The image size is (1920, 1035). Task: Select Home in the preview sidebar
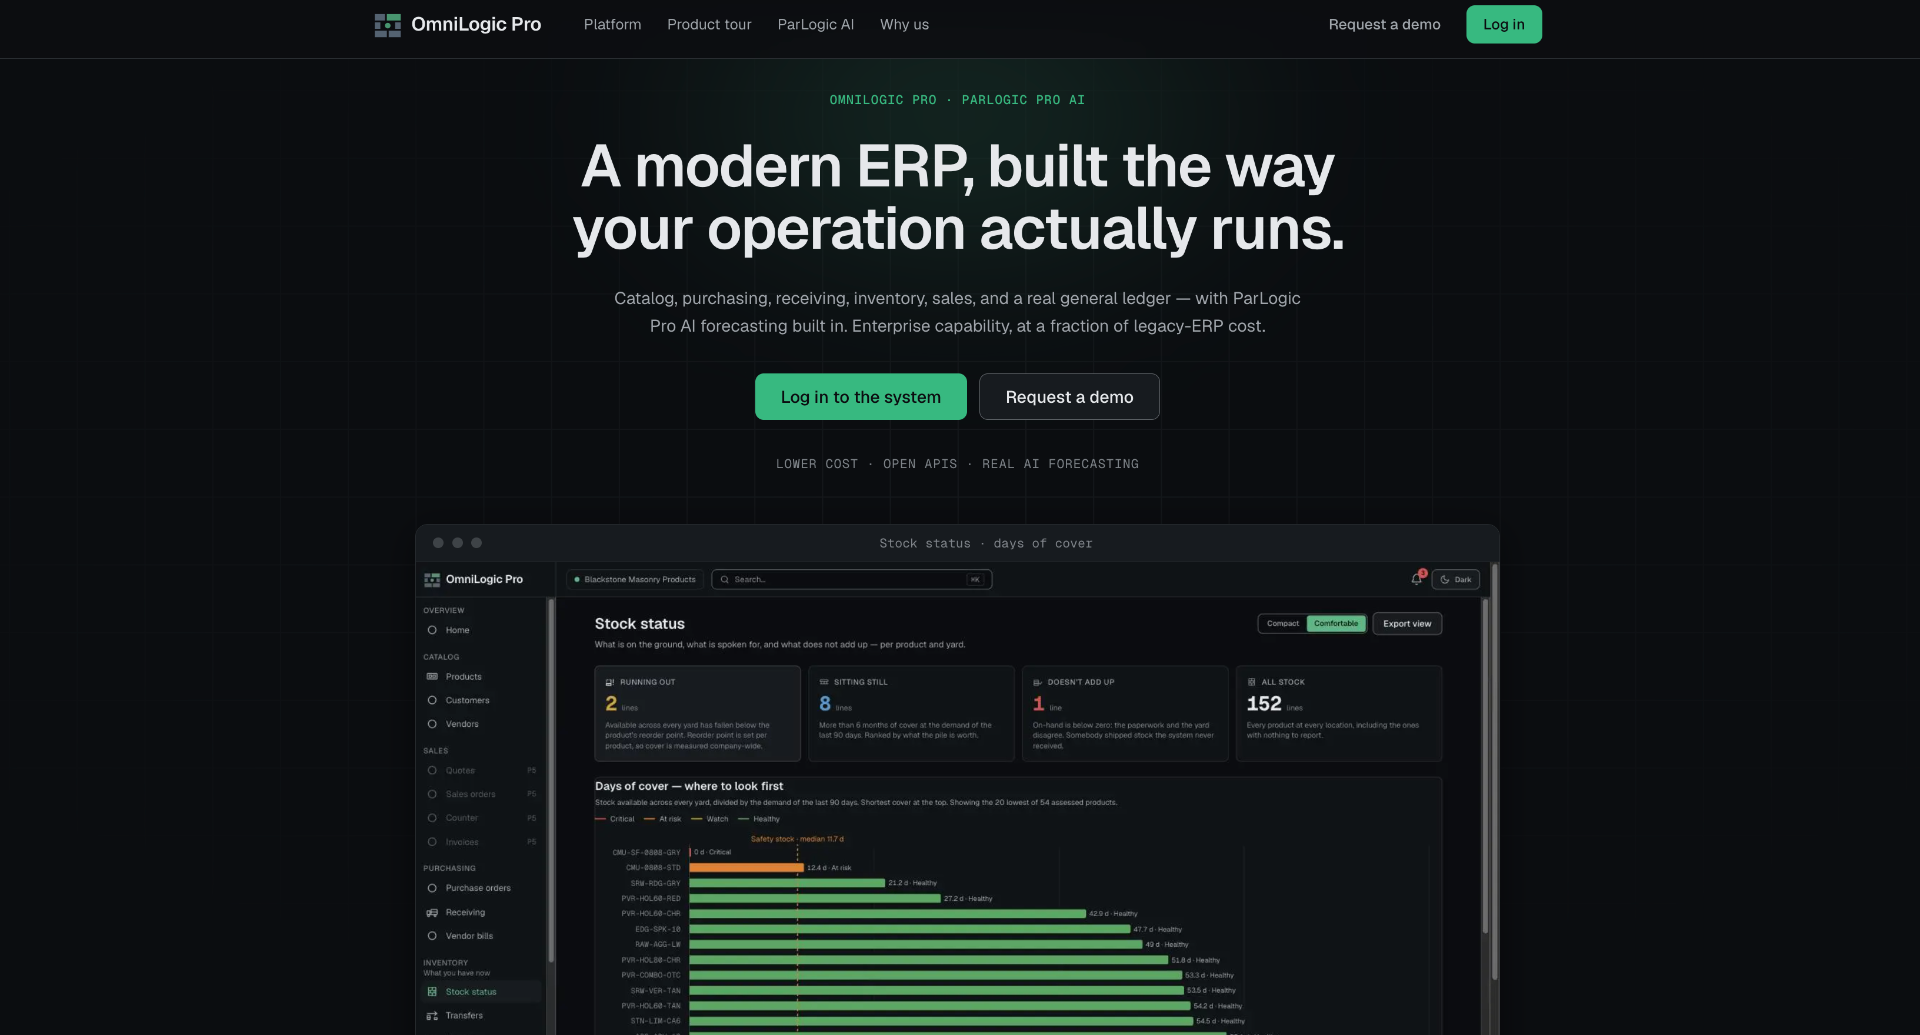(482, 630)
